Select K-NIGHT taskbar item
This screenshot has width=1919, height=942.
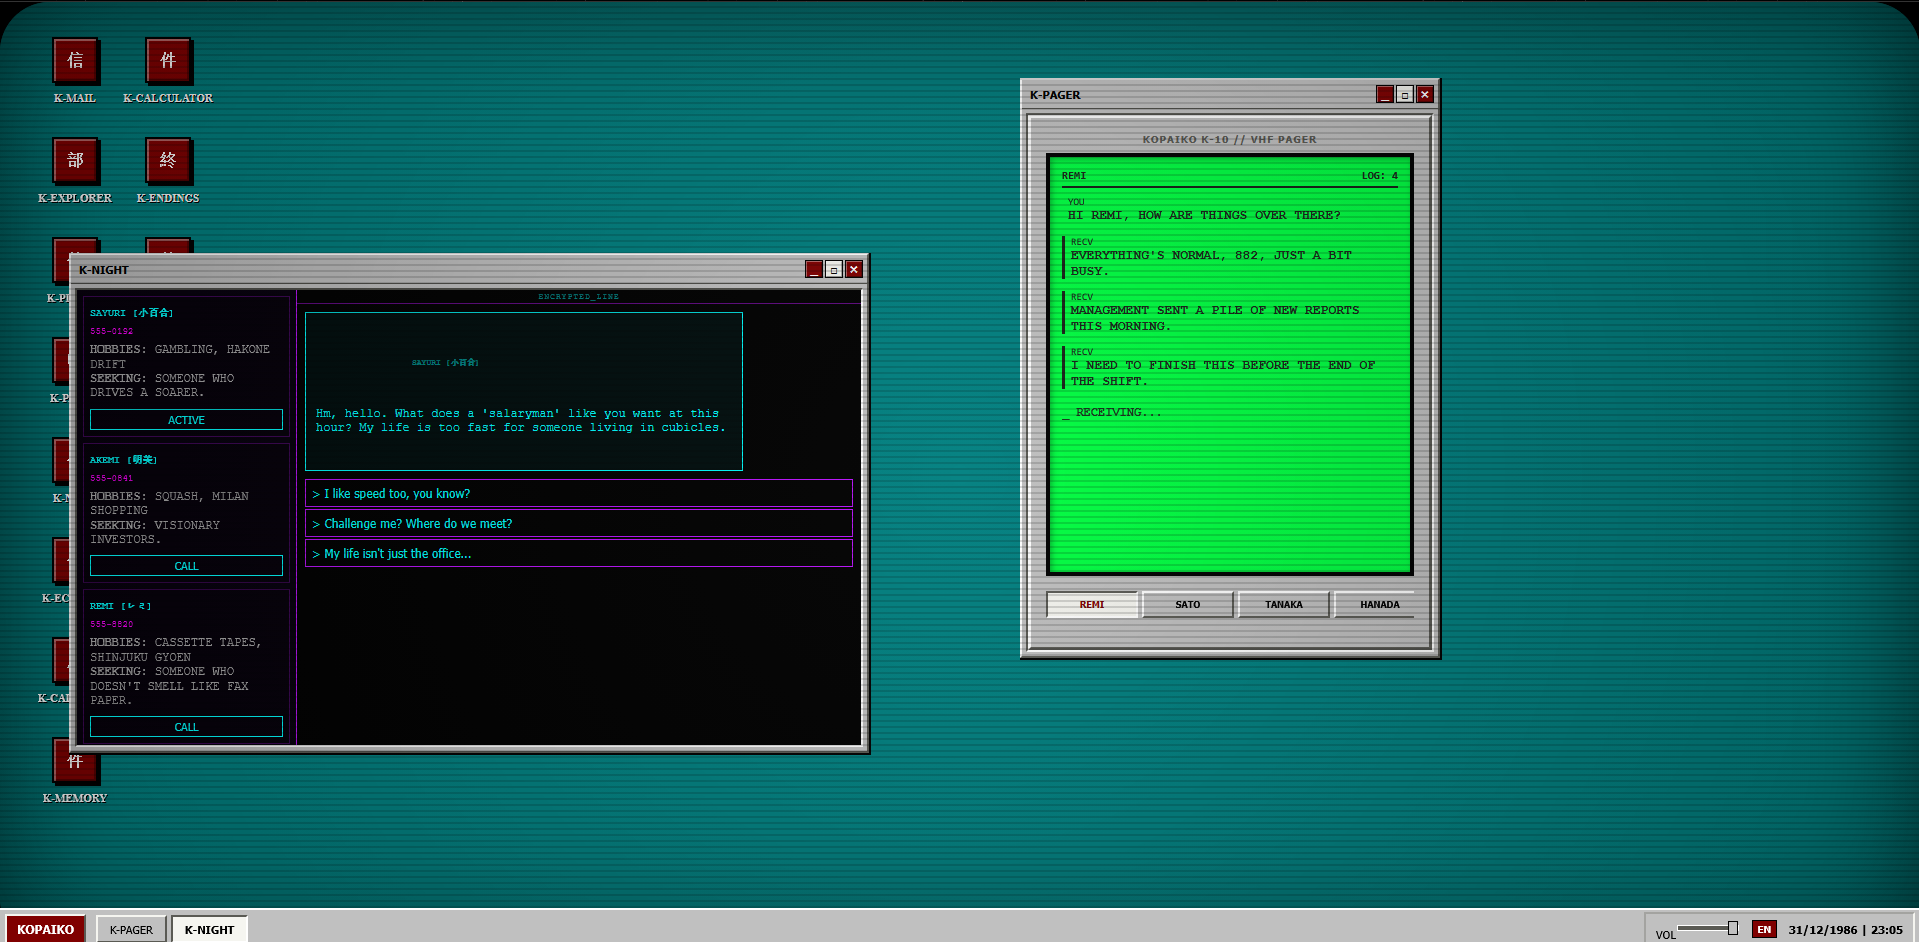coord(209,929)
